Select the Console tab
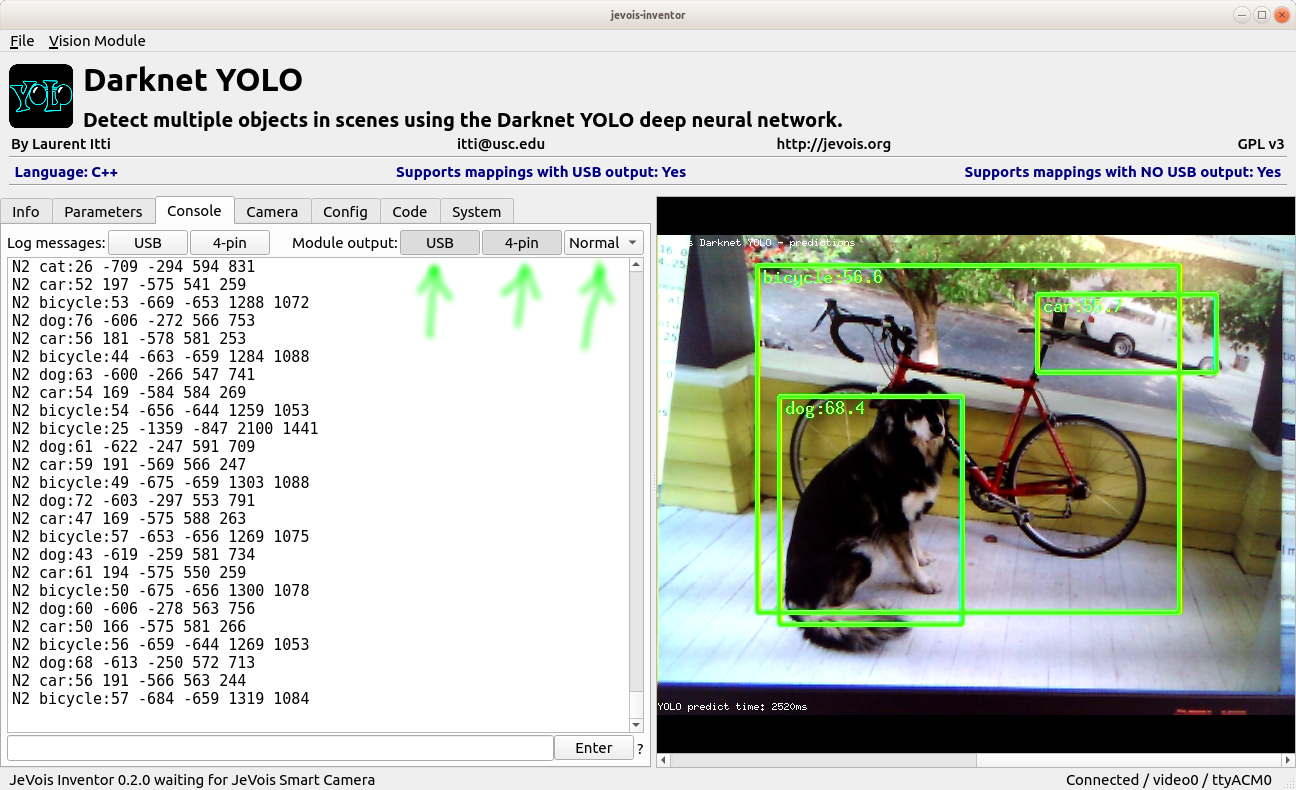The width and height of the screenshot is (1296, 790). (x=195, y=210)
